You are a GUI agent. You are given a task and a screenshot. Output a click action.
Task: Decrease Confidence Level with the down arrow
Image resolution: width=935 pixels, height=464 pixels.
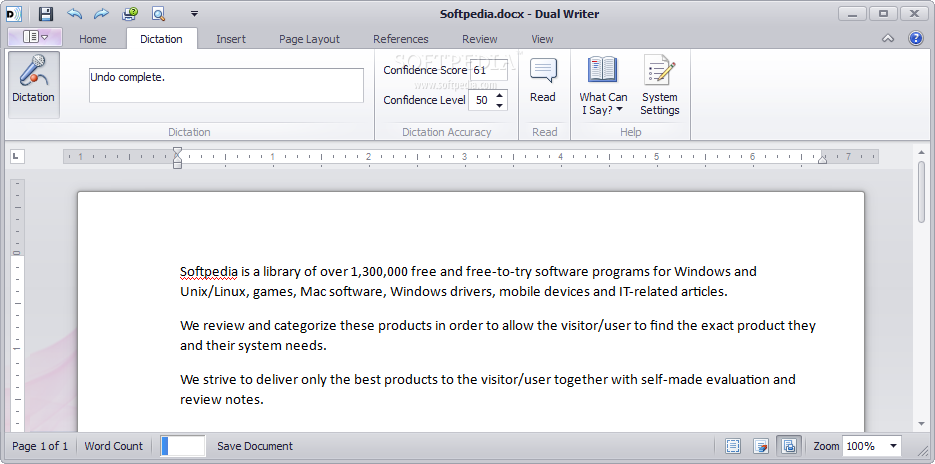(x=500, y=106)
